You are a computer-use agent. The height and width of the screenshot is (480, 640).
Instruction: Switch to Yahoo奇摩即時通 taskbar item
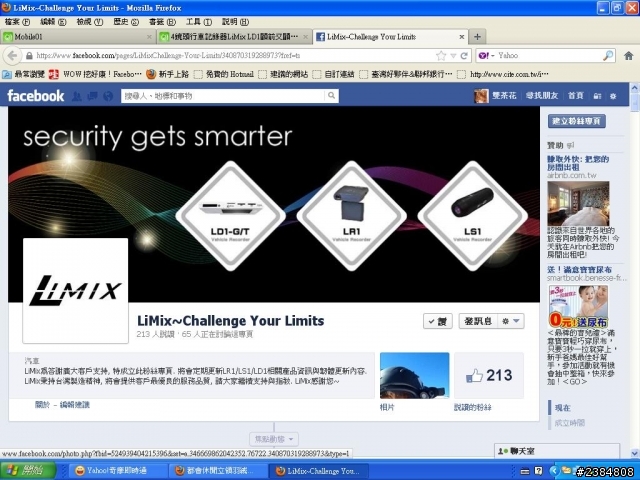pos(117,471)
